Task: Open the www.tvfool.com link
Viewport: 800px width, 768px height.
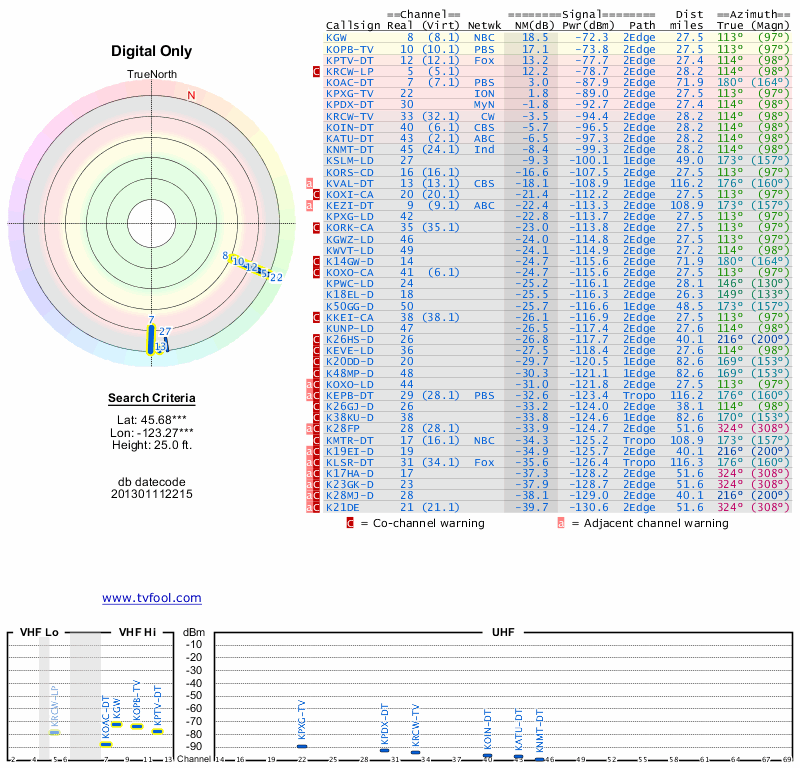Action: (151, 598)
